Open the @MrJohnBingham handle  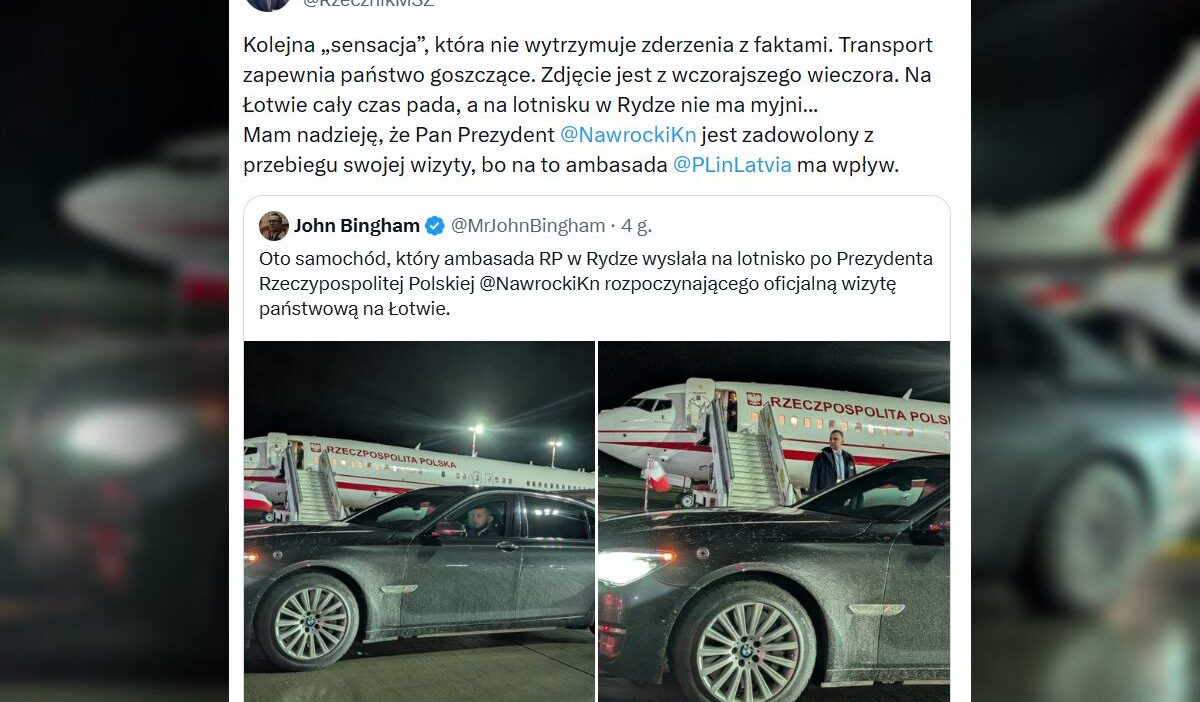point(528,226)
